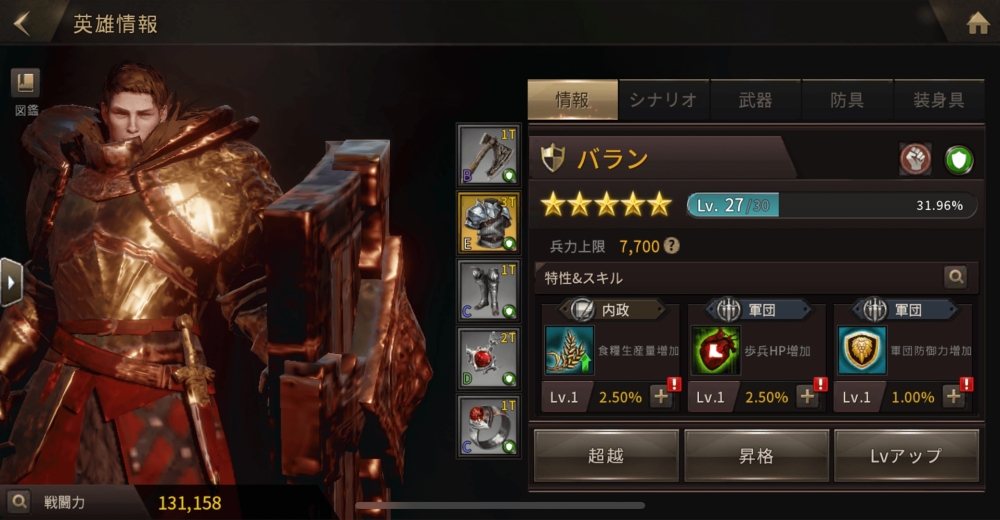Upgrade 歩兵HP増加 skill with plus
Image resolution: width=1000 pixels, height=520 pixels.
point(808,397)
